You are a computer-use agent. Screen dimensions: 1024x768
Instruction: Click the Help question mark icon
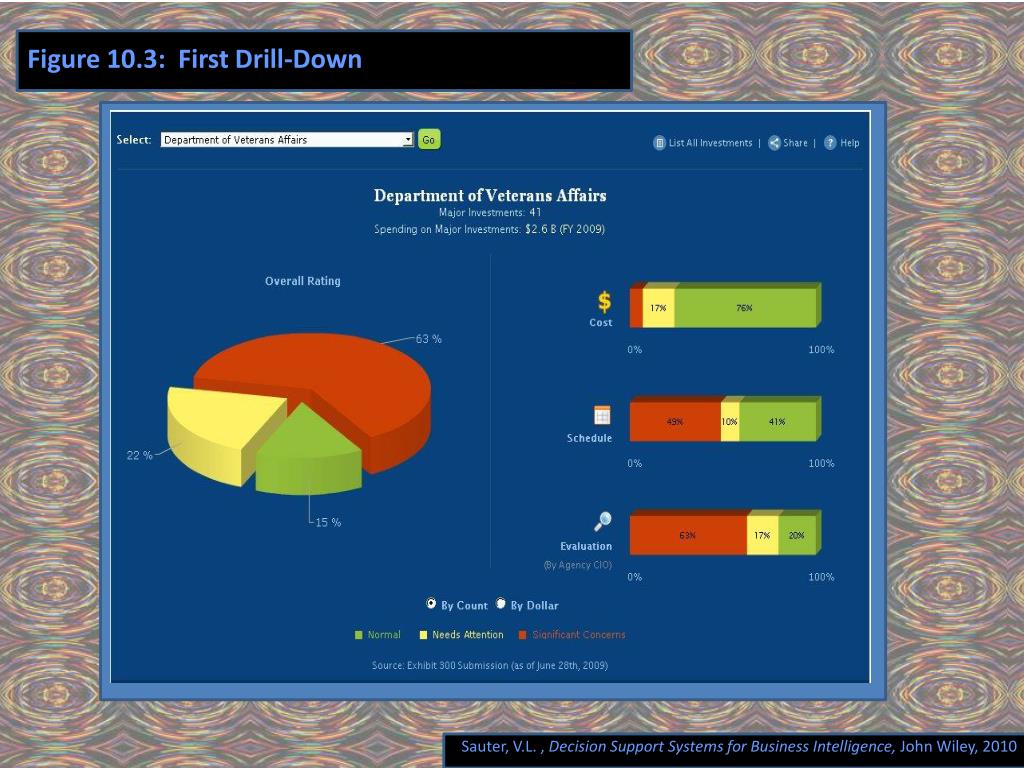[x=830, y=143]
